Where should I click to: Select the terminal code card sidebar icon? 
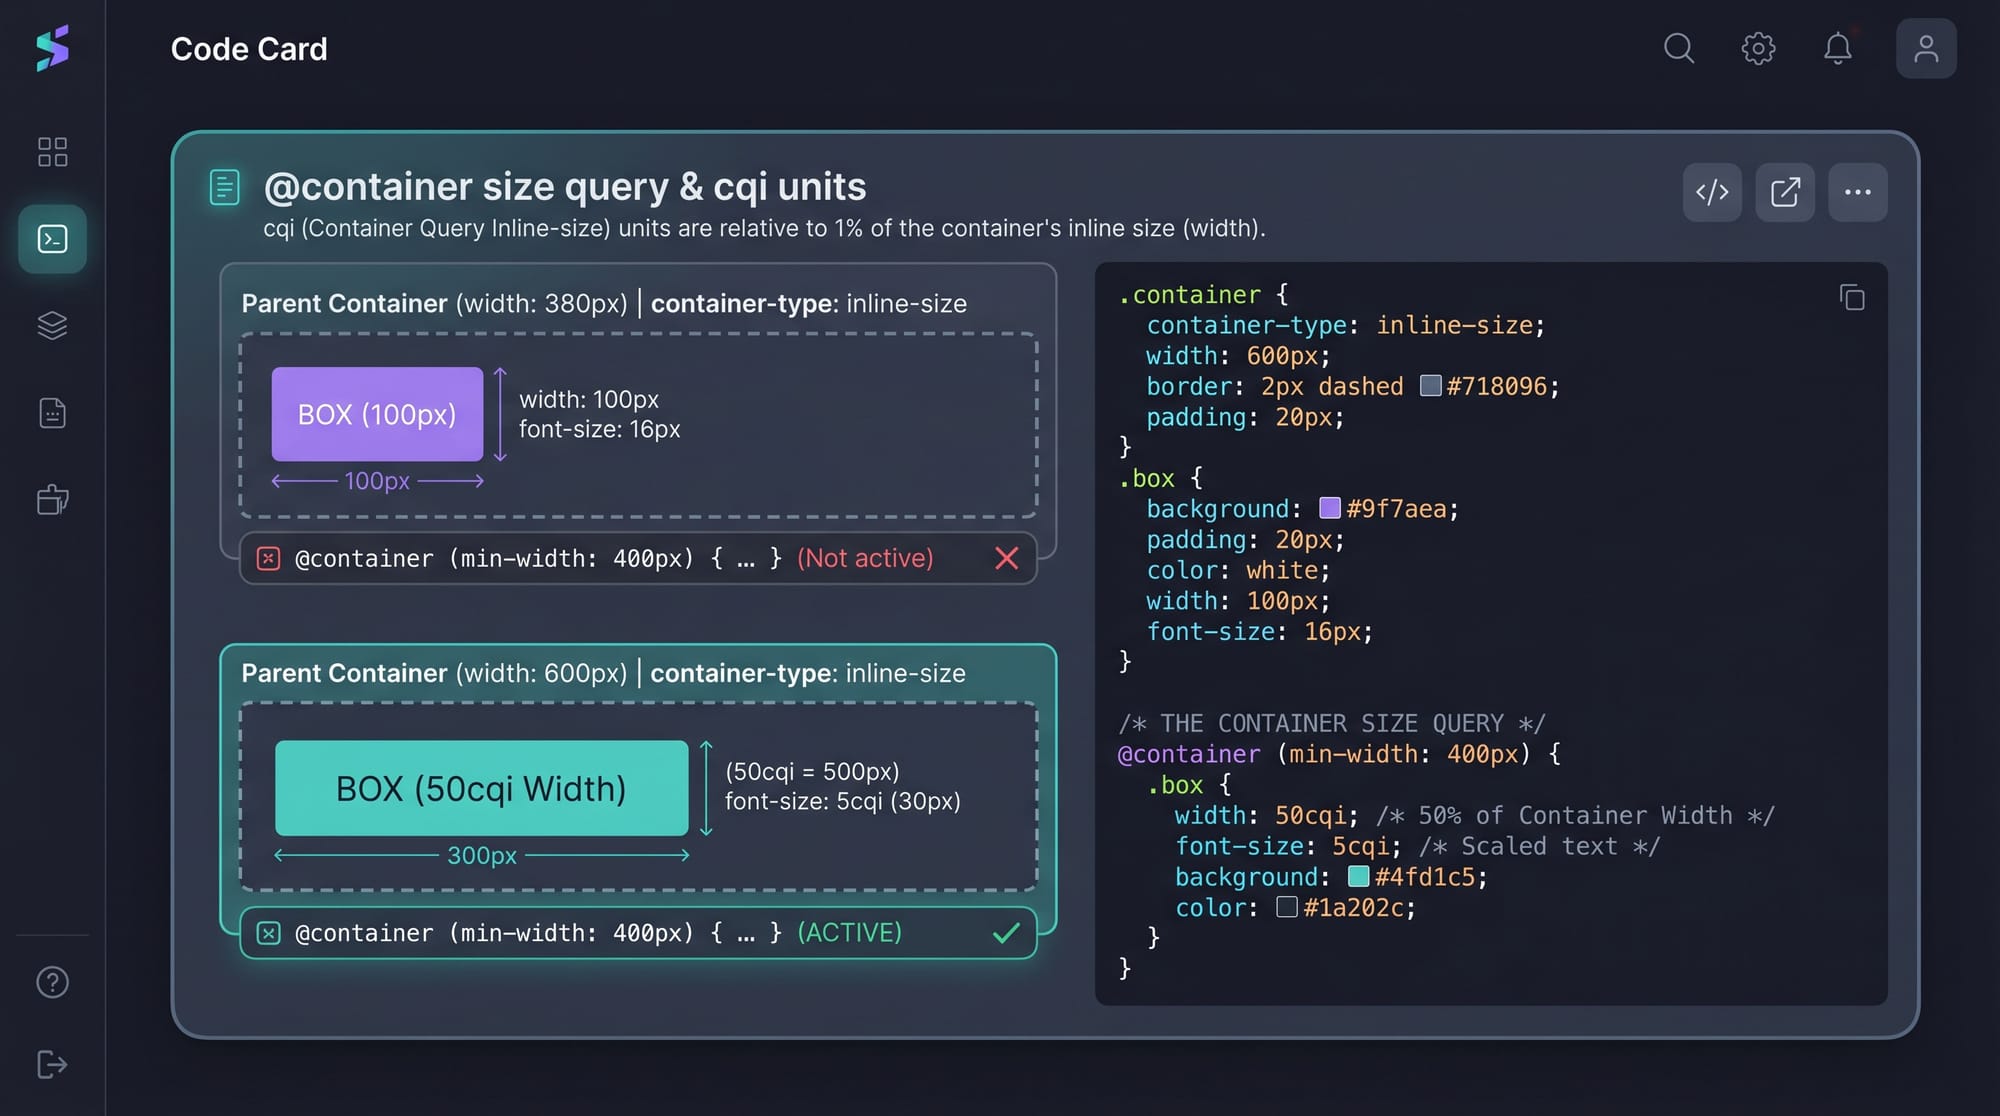click(52, 239)
